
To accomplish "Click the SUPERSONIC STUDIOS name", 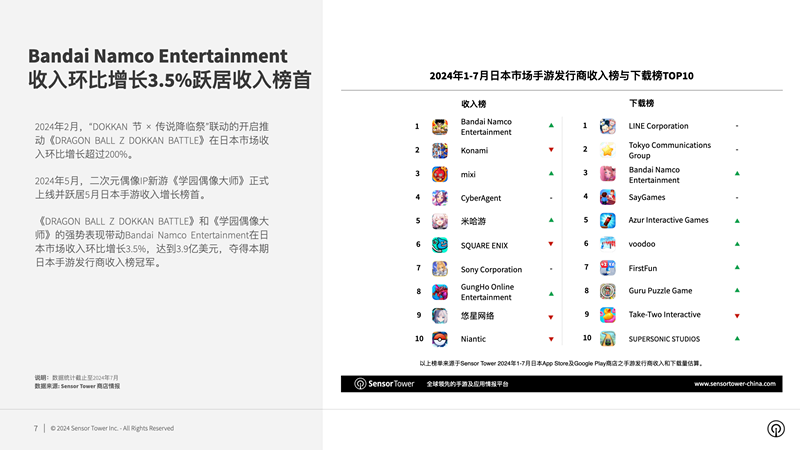I will [664, 339].
